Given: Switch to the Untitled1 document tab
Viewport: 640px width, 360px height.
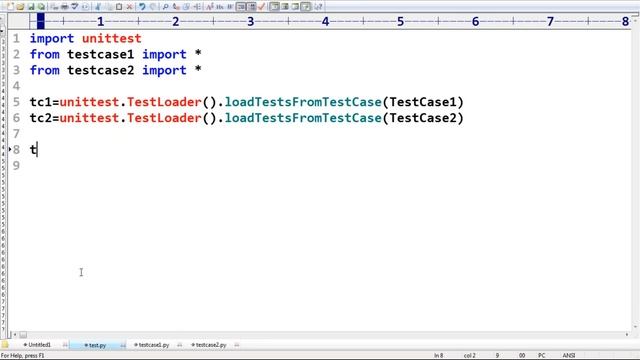Looking at the screenshot, I should pos(39,345).
